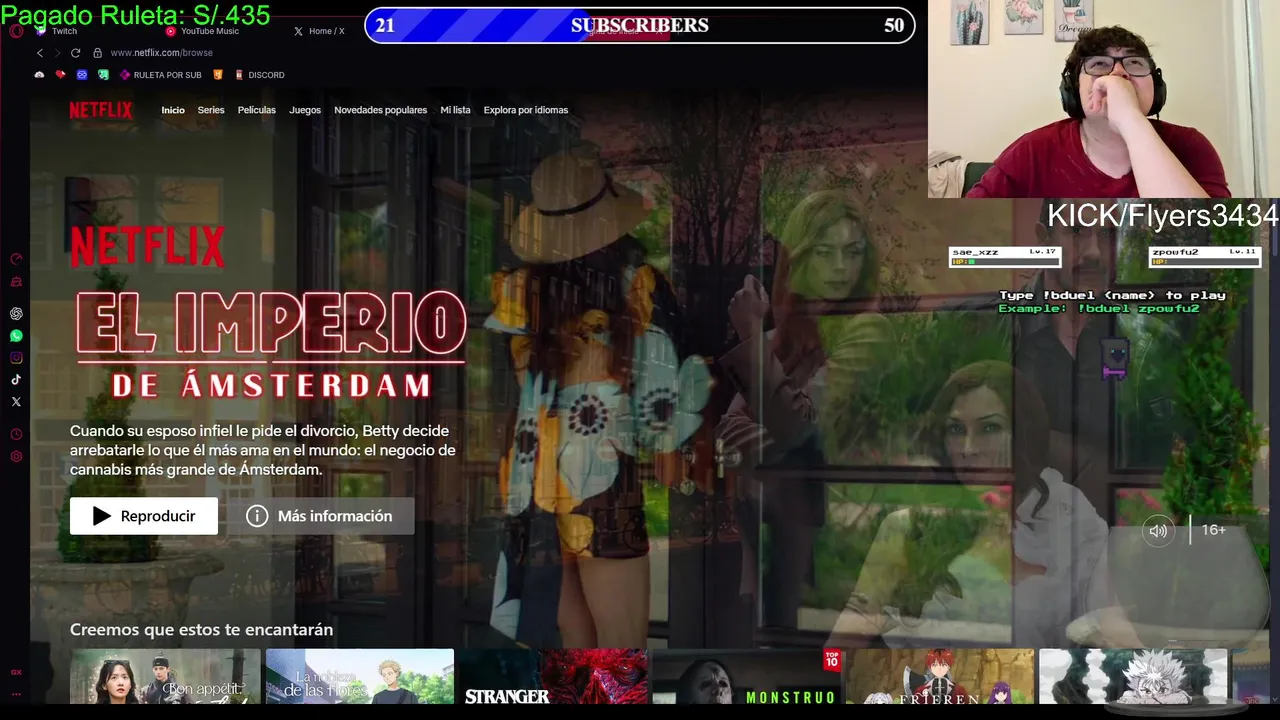Click the KICK/Flyers3434 overlay text
The height and width of the screenshot is (720, 1280).
pyautogui.click(x=1162, y=215)
